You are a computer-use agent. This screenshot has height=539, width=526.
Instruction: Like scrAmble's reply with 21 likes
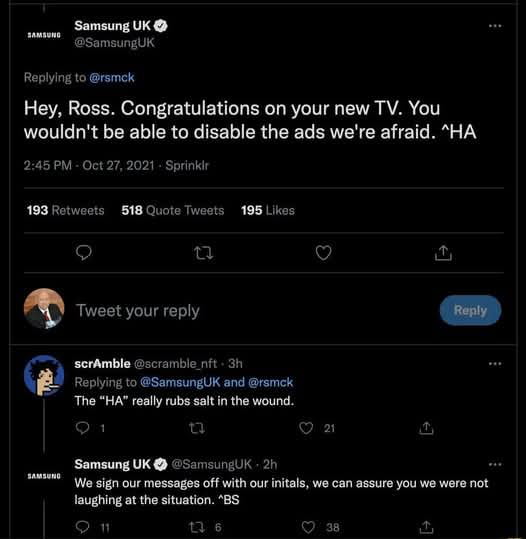(x=306, y=428)
